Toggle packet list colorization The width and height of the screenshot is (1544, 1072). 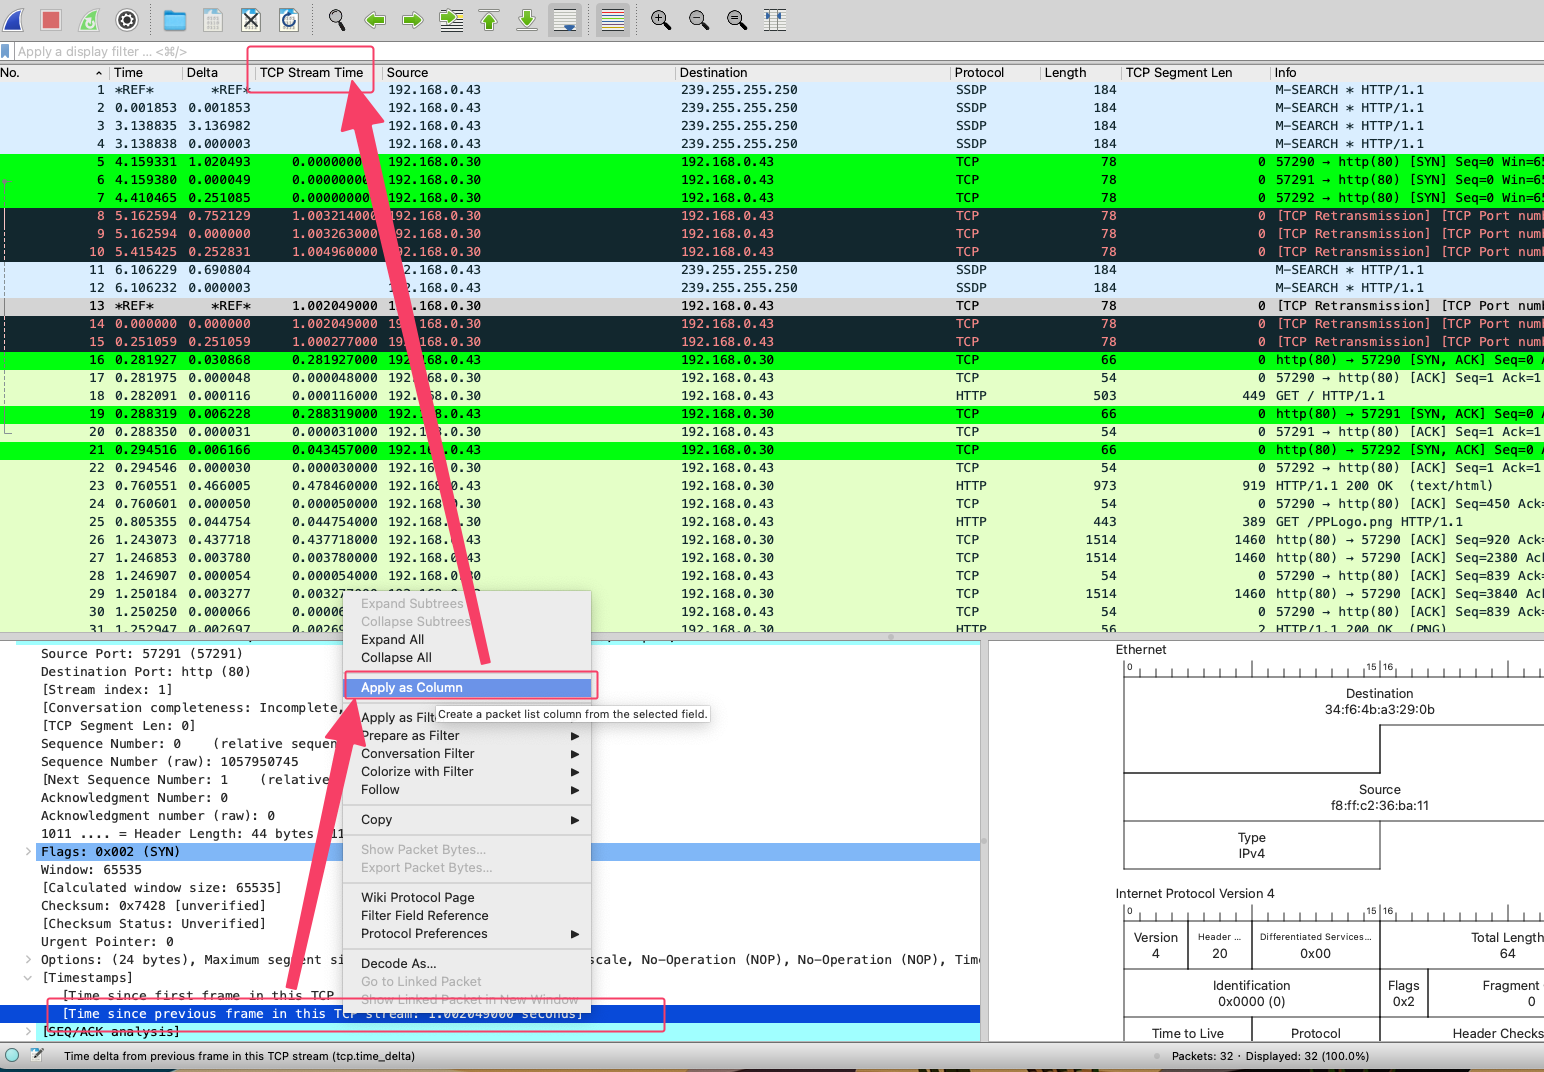(x=612, y=20)
